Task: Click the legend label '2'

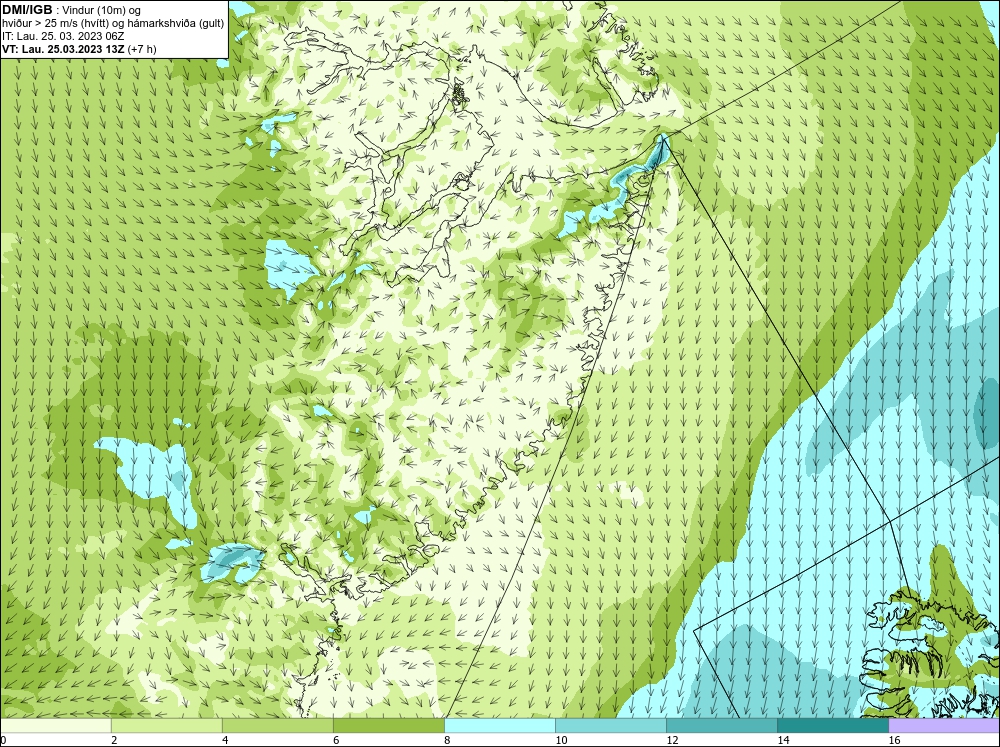Action: click(114, 740)
